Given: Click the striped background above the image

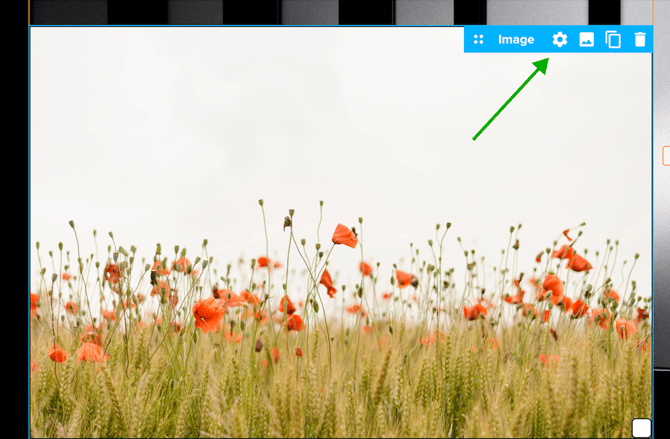Looking at the screenshot, I should 300,11.
